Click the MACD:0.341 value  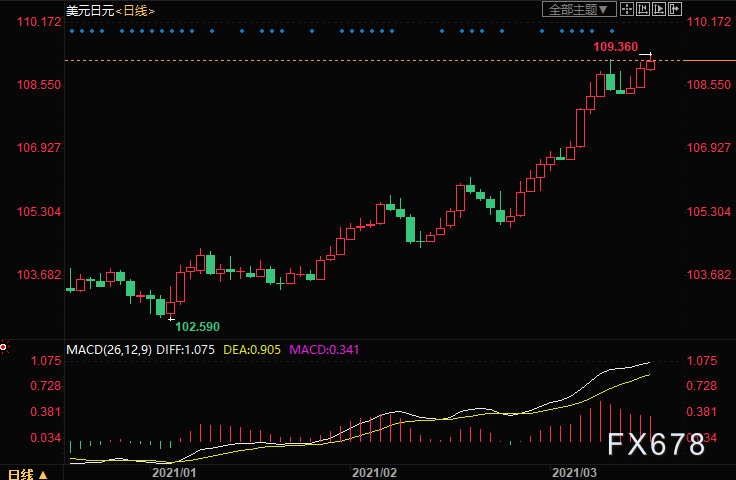(x=324, y=350)
